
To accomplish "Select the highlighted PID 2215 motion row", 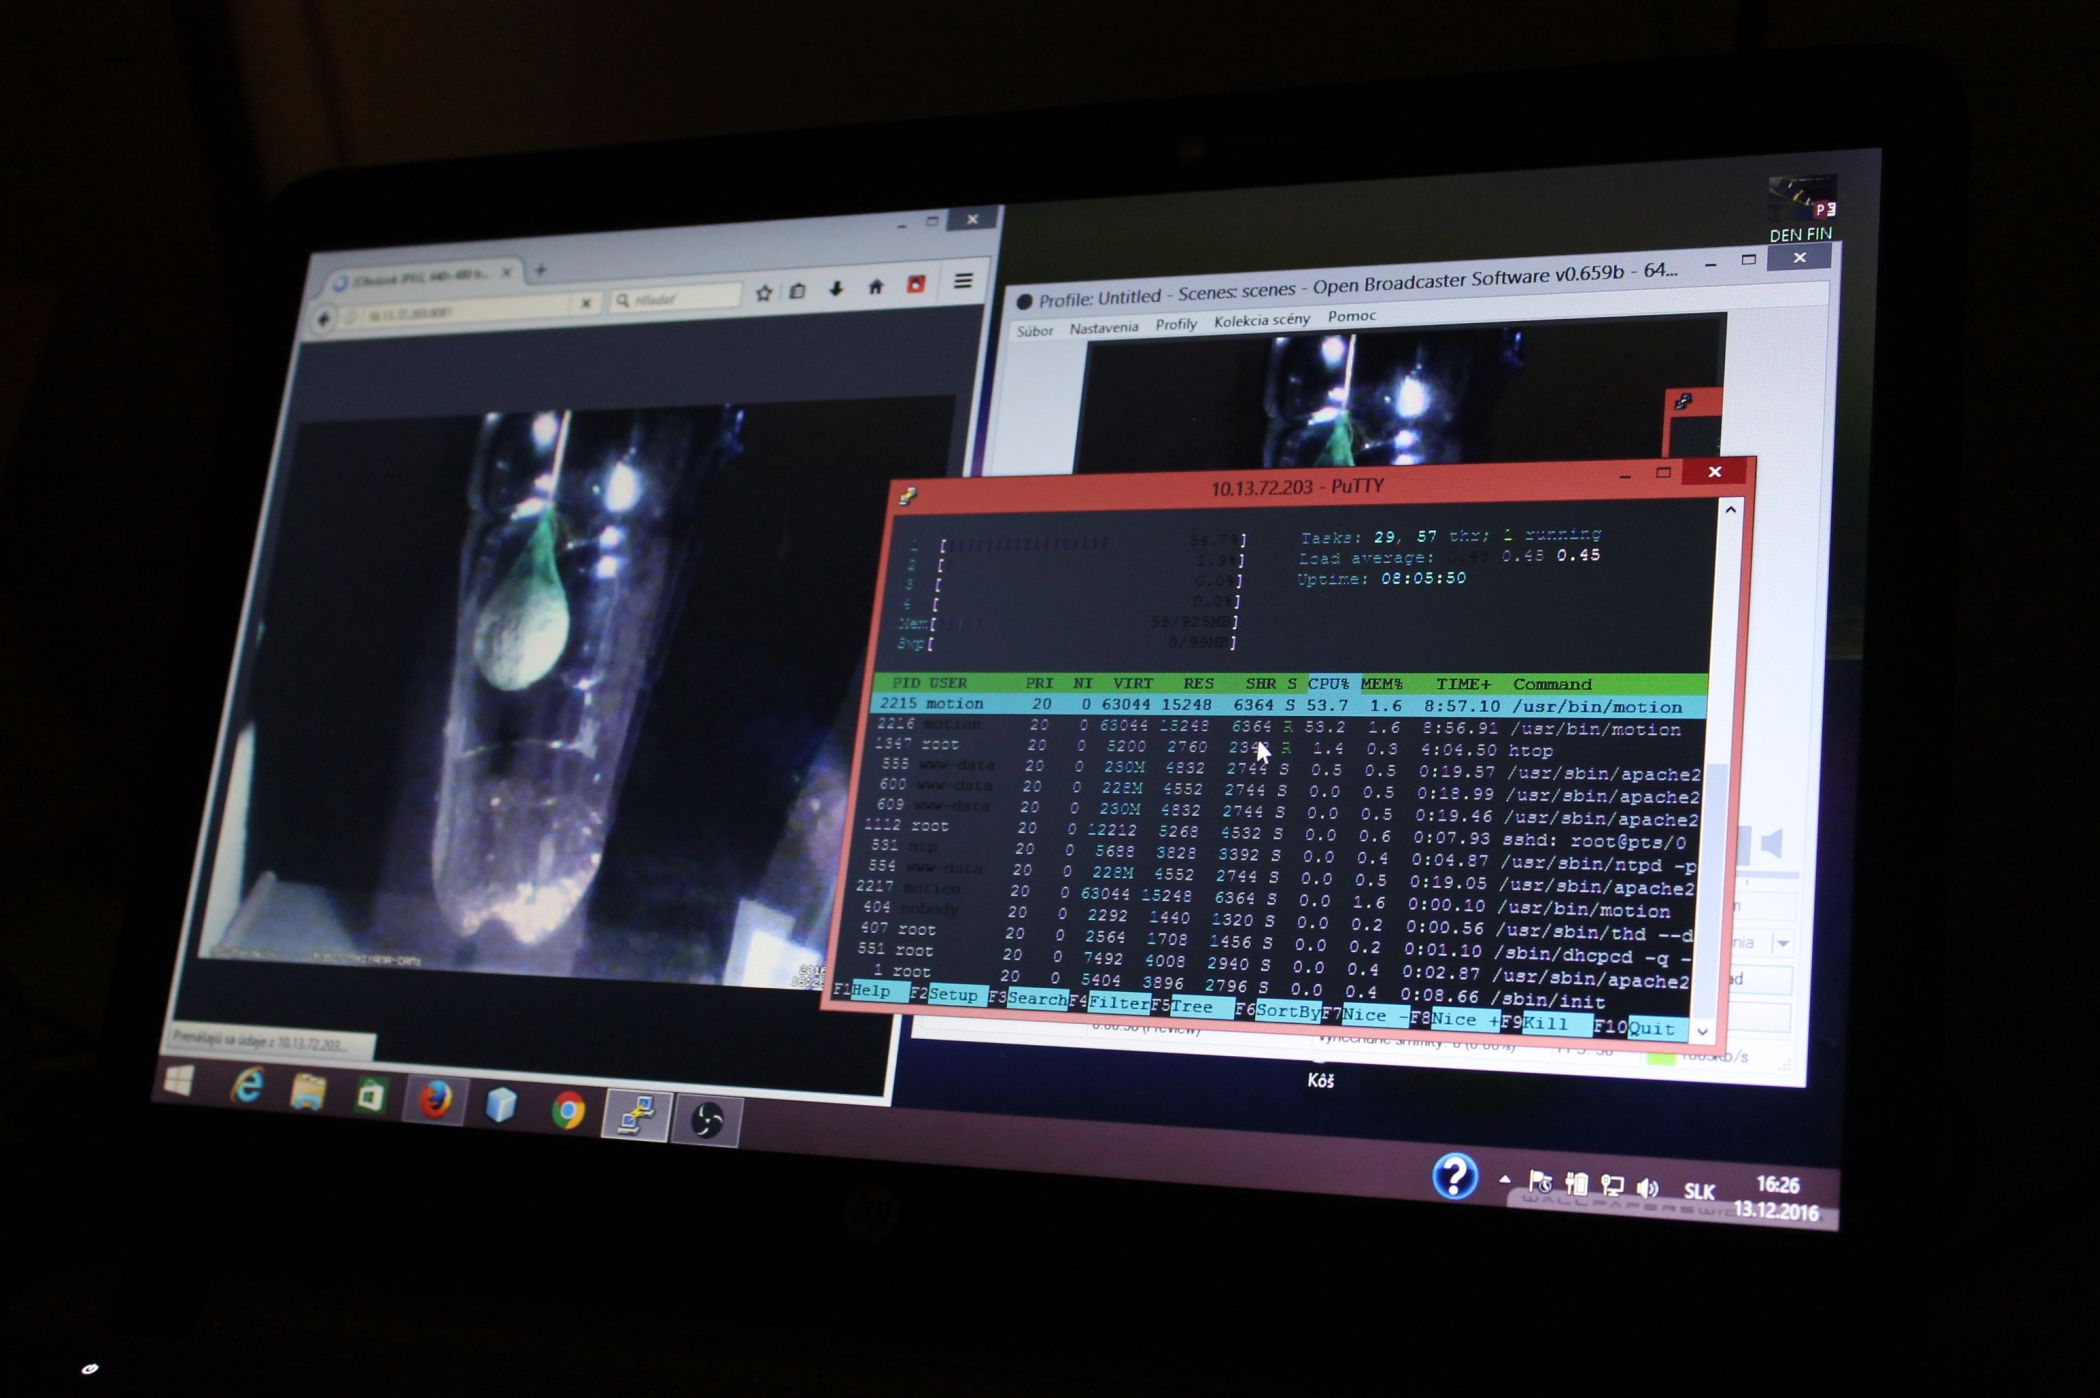I will point(1288,705).
